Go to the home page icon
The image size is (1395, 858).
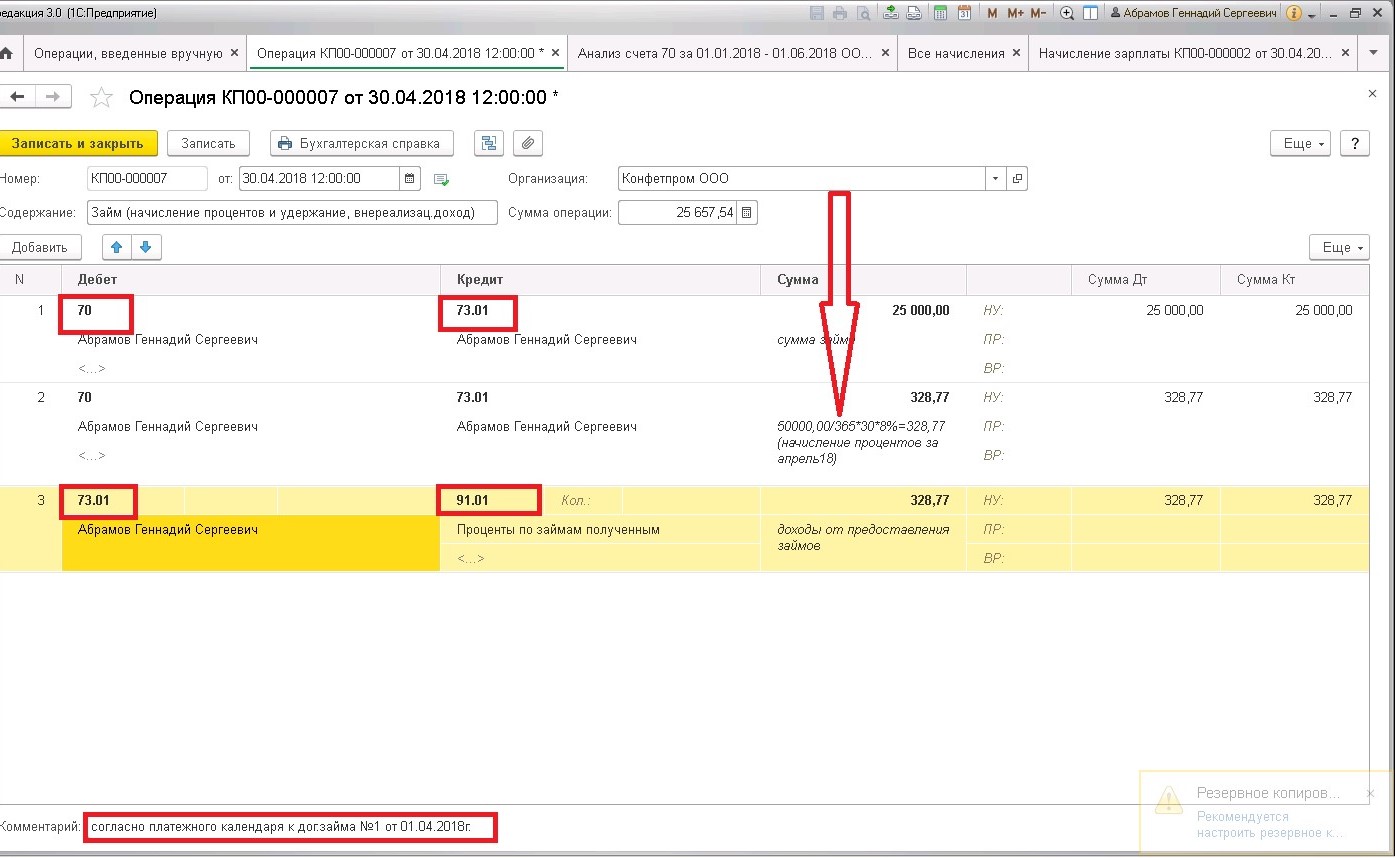(7, 53)
